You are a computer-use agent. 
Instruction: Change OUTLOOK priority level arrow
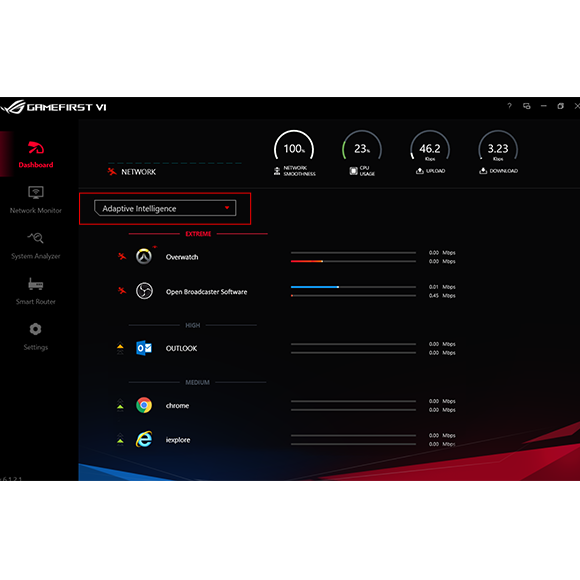point(120,349)
